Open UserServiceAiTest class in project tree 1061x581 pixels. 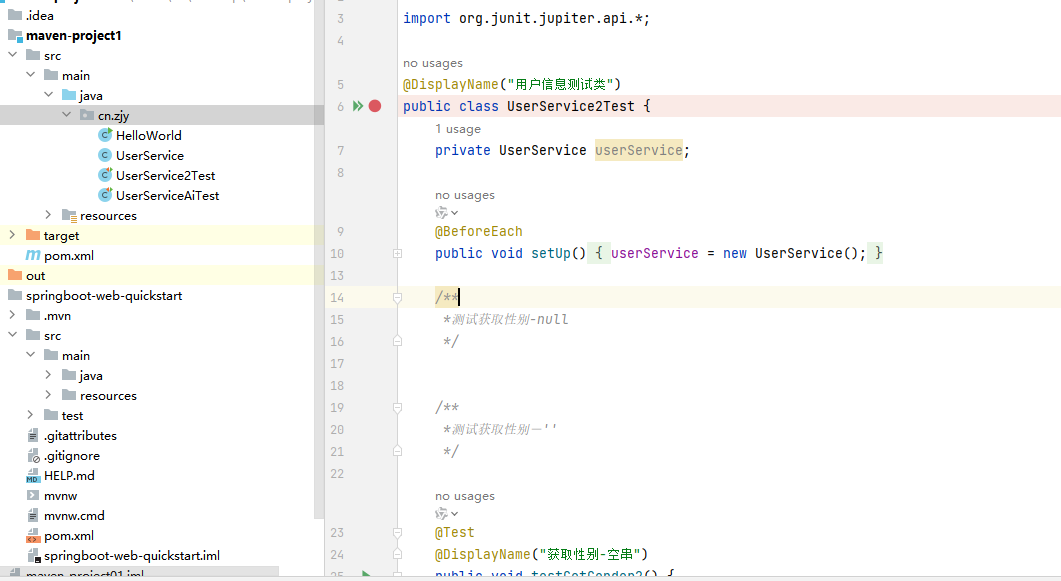[167, 195]
